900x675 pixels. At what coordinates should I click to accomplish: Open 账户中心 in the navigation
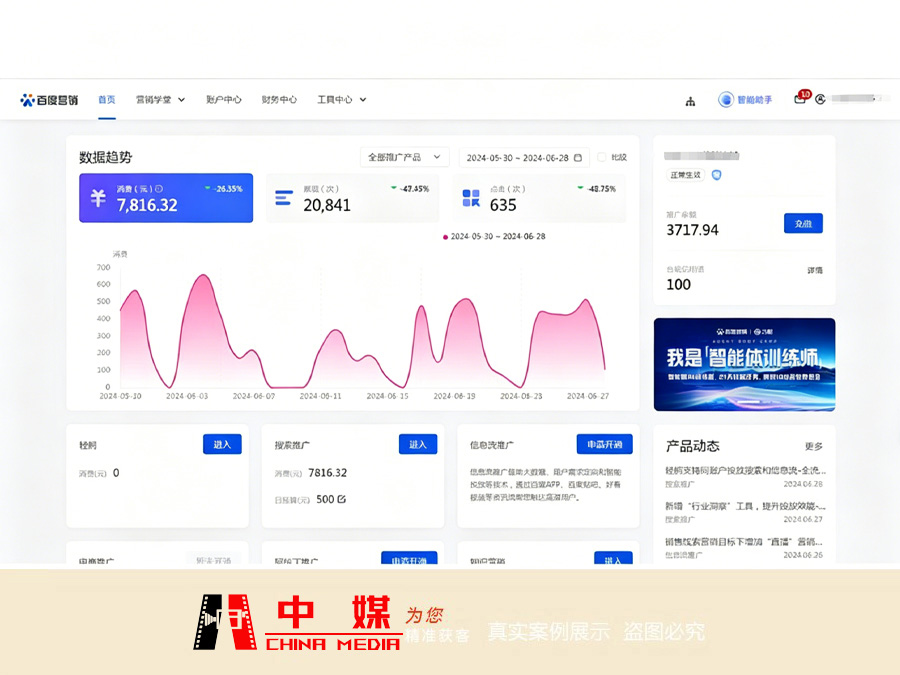pos(224,100)
